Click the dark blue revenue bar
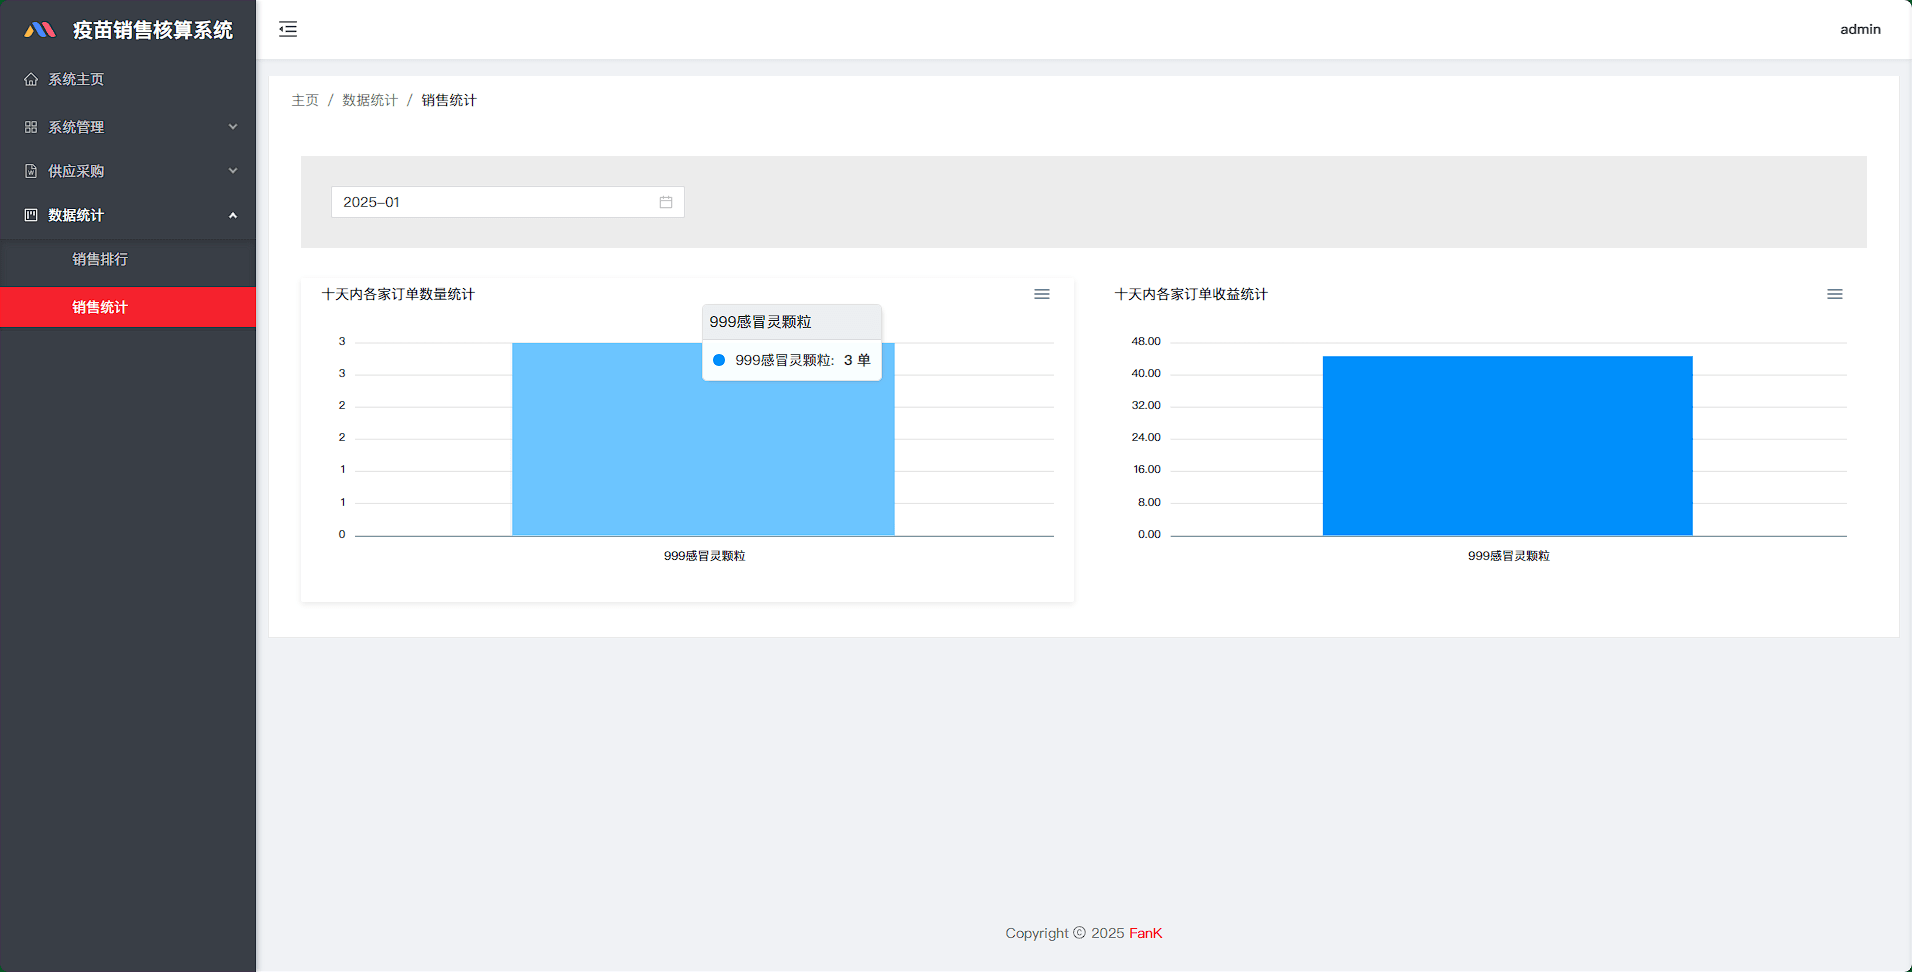This screenshot has height=972, width=1912. pos(1508,446)
